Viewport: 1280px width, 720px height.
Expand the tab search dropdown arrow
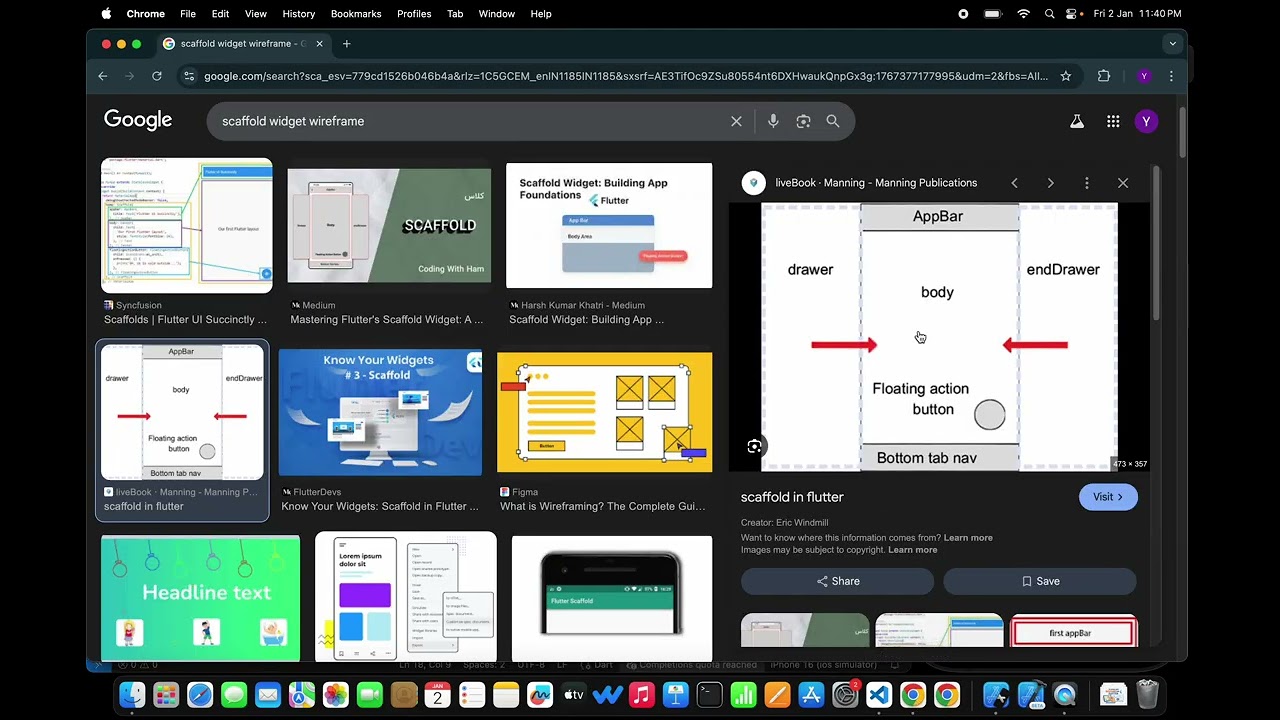pyautogui.click(x=1172, y=44)
